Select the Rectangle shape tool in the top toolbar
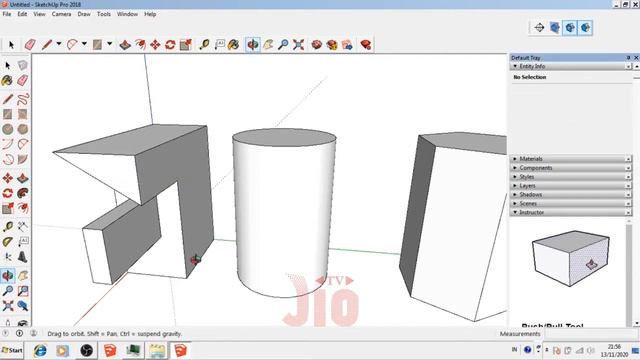The image size is (640, 360). [97, 44]
